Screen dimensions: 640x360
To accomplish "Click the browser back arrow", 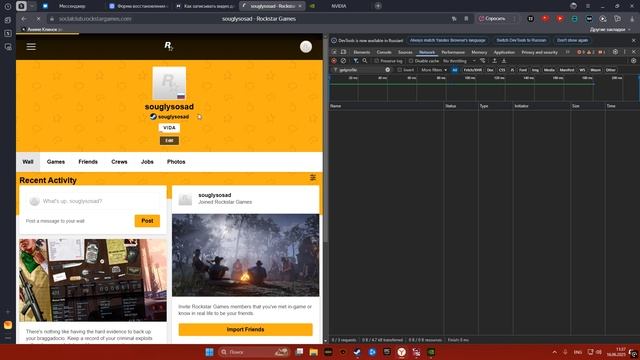I will [x=24, y=19].
